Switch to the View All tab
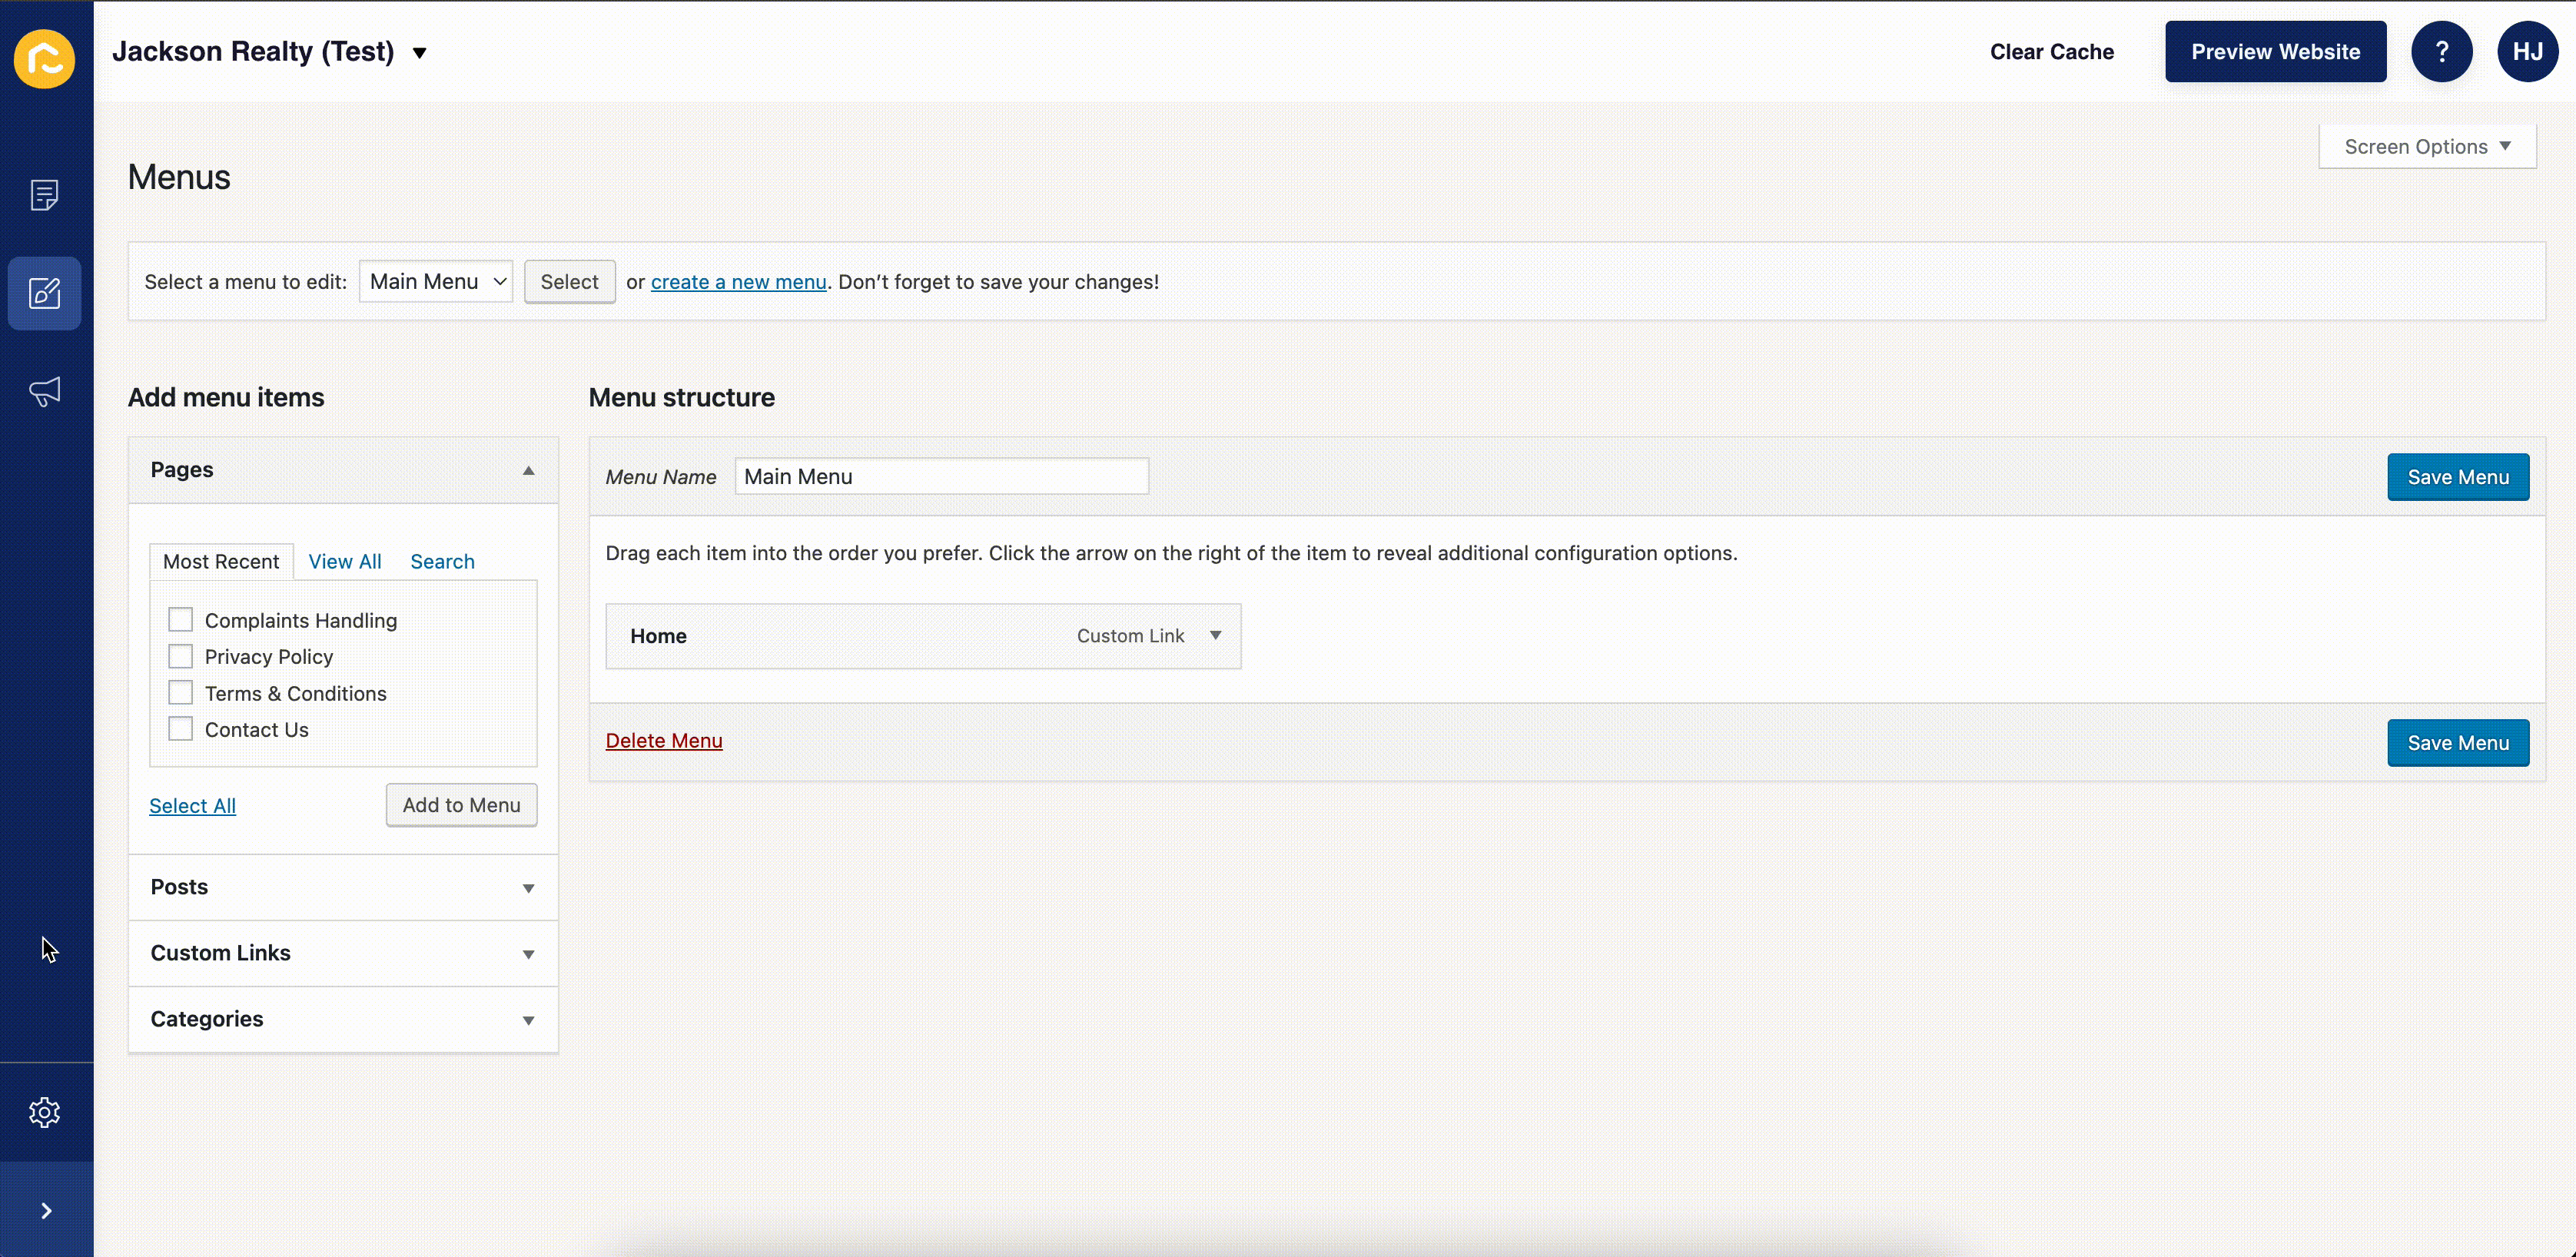The image size is (2576, 1257). tap(344, 561)
